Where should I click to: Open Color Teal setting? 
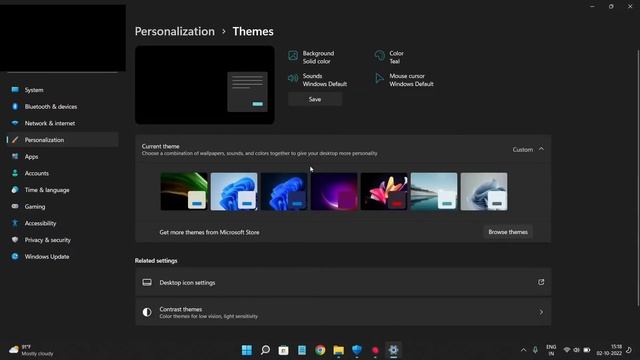pyautogui.click(x=389, y=57)
